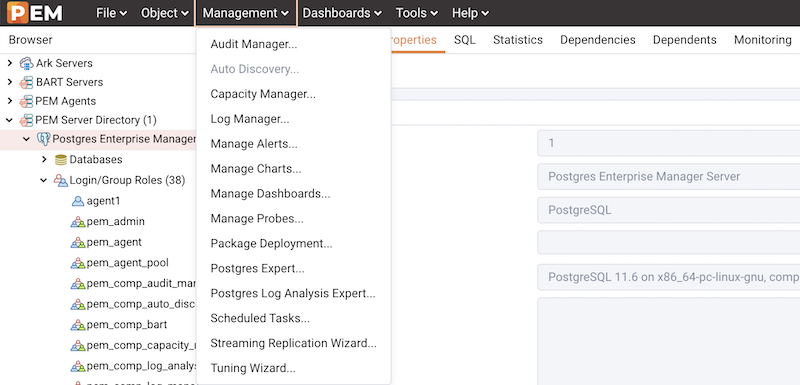Click the pem_agent role icon
The image size is (800, 385).
tap(78, 243)
